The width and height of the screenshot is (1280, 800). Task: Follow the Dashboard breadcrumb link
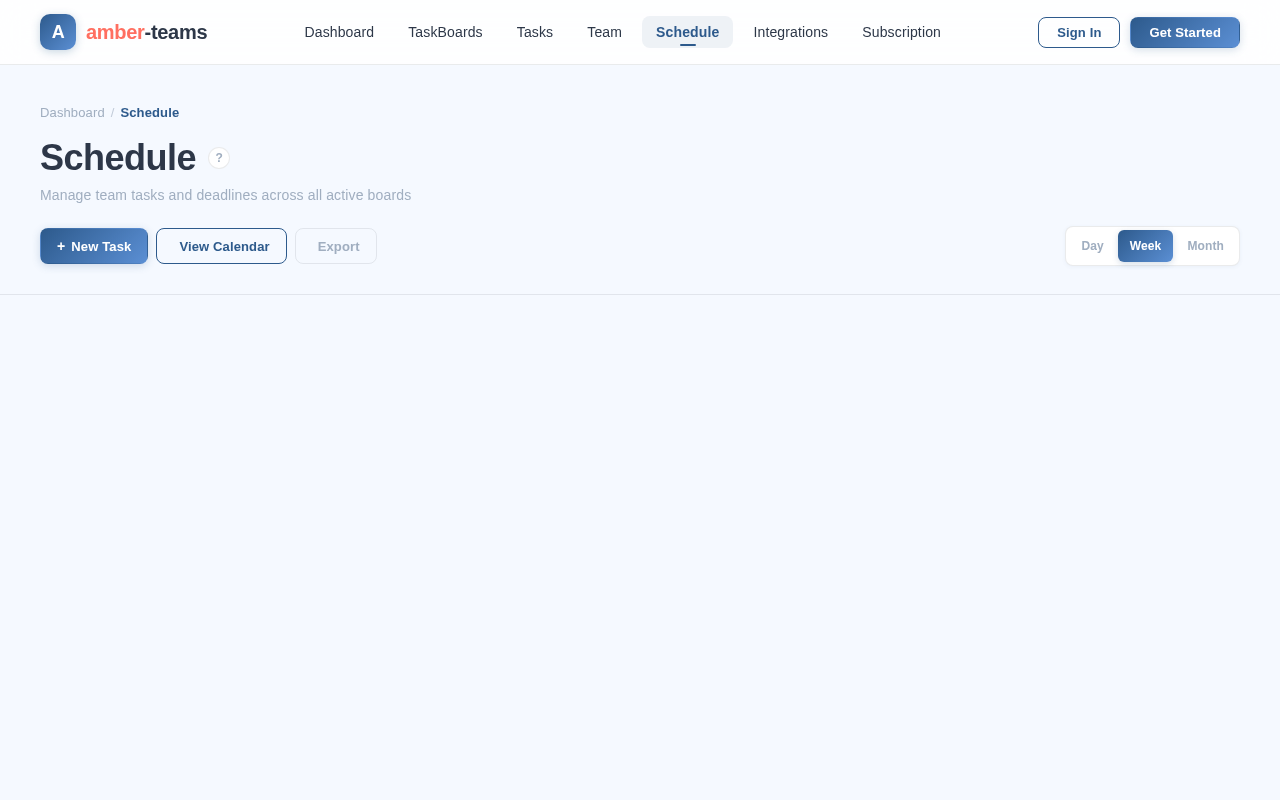click(x=72, y=113)
